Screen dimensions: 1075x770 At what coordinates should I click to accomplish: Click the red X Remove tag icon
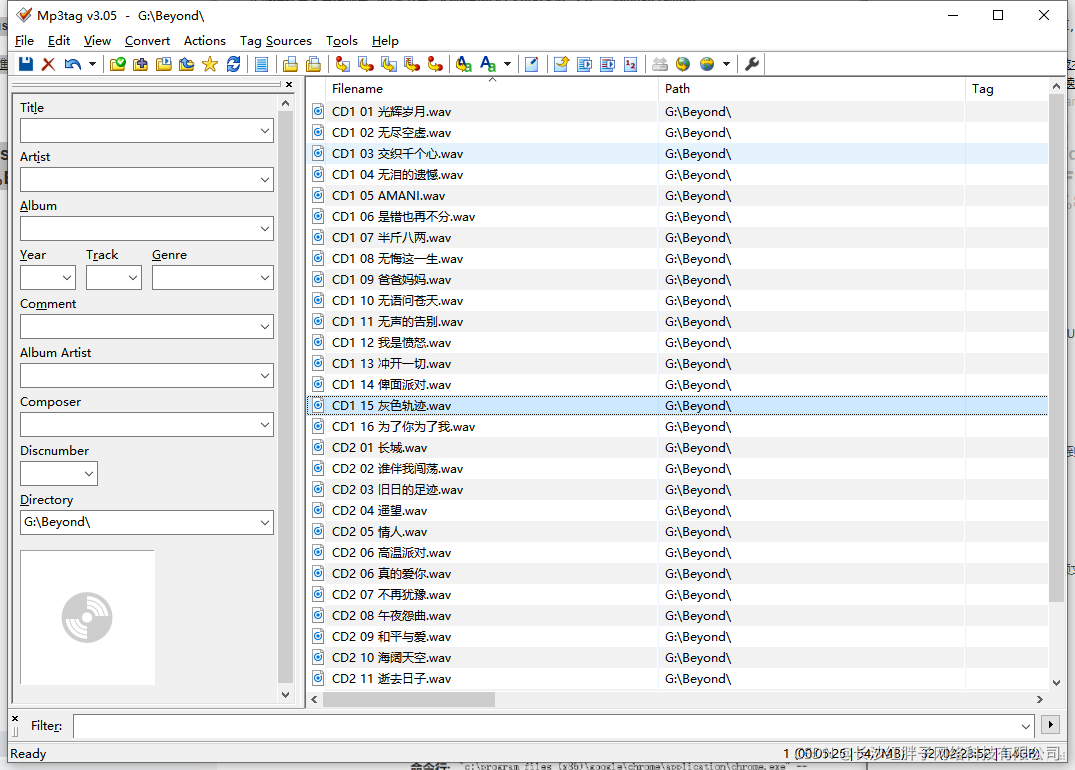click(48, 64)
